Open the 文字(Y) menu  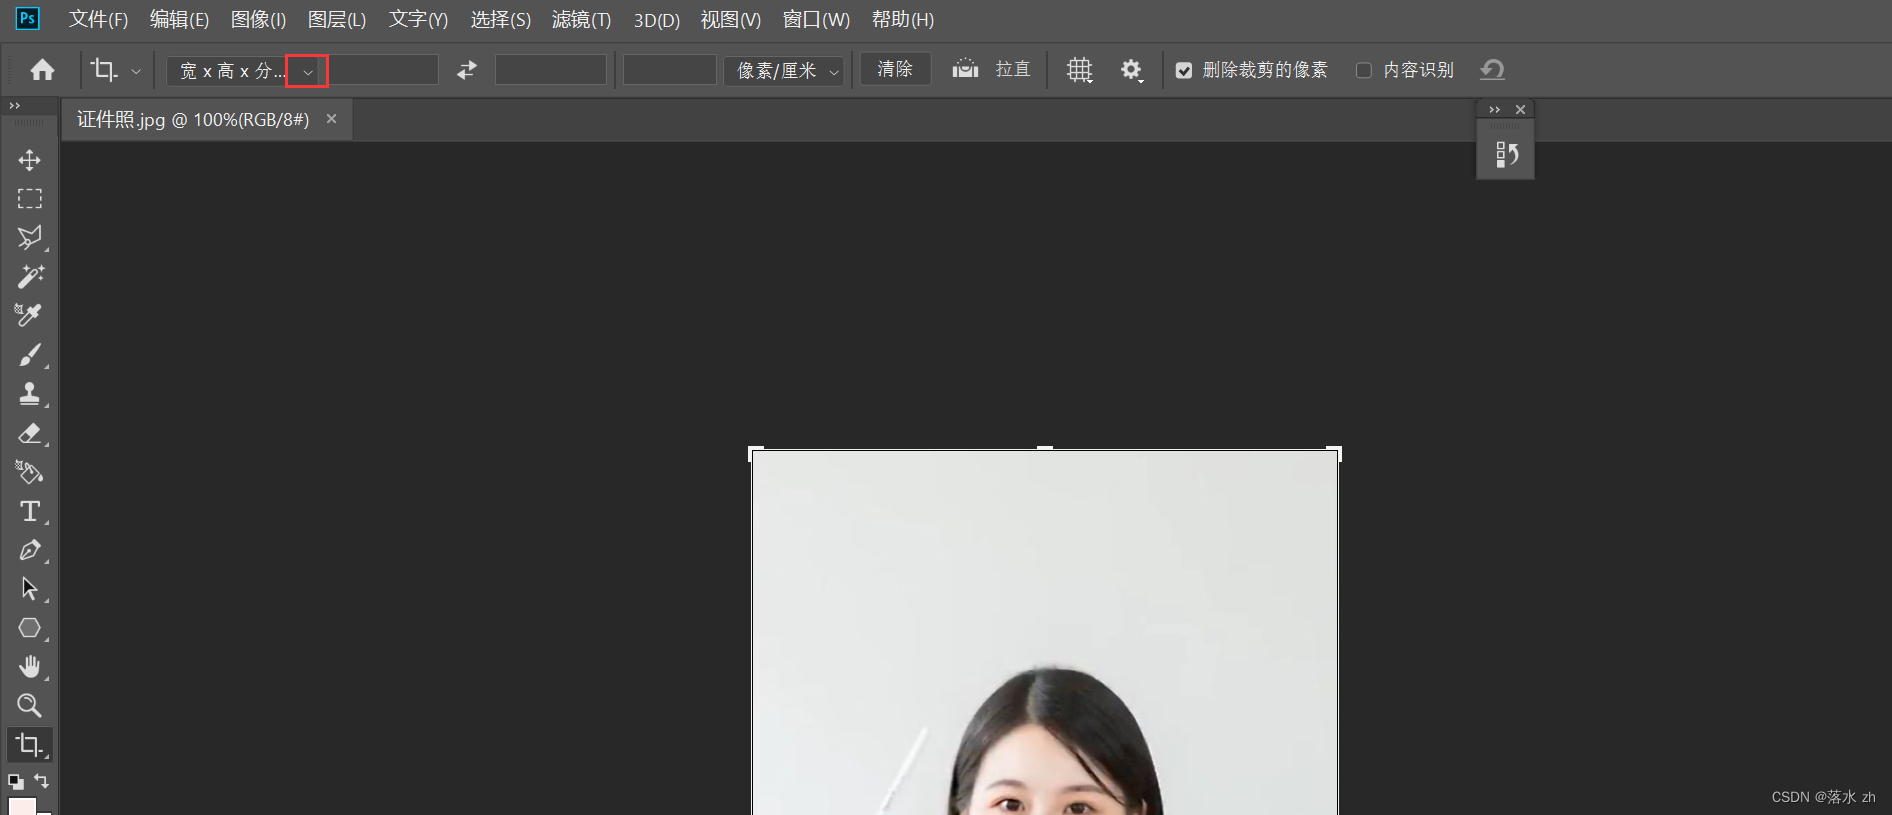point(418,20)
